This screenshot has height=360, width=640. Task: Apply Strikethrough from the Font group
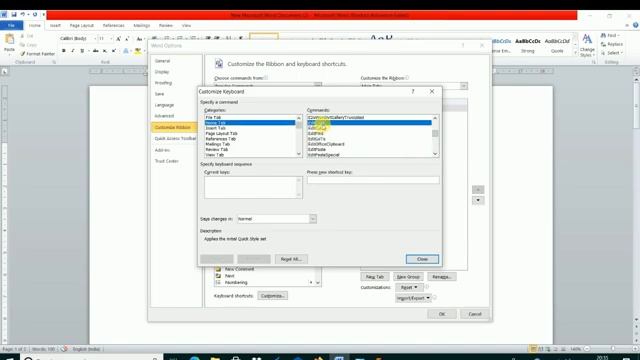96,51
